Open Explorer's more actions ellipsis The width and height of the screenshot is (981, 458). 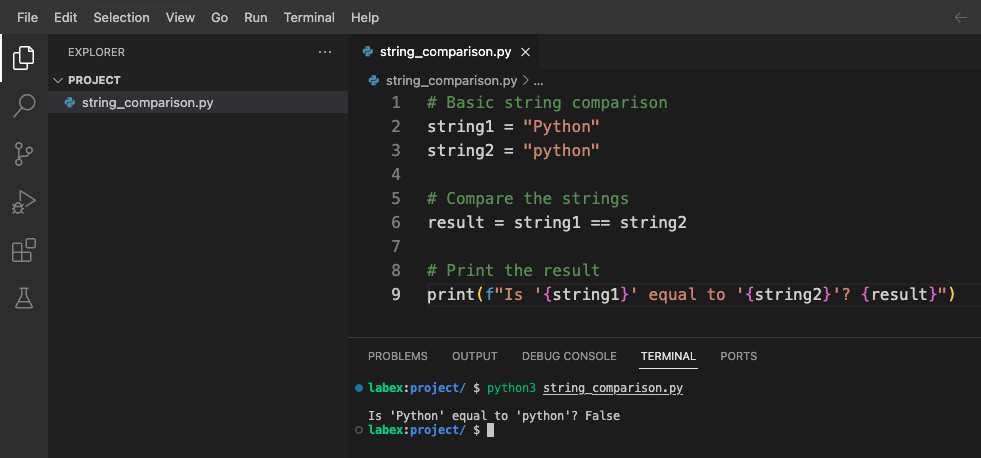coord(324,52)
